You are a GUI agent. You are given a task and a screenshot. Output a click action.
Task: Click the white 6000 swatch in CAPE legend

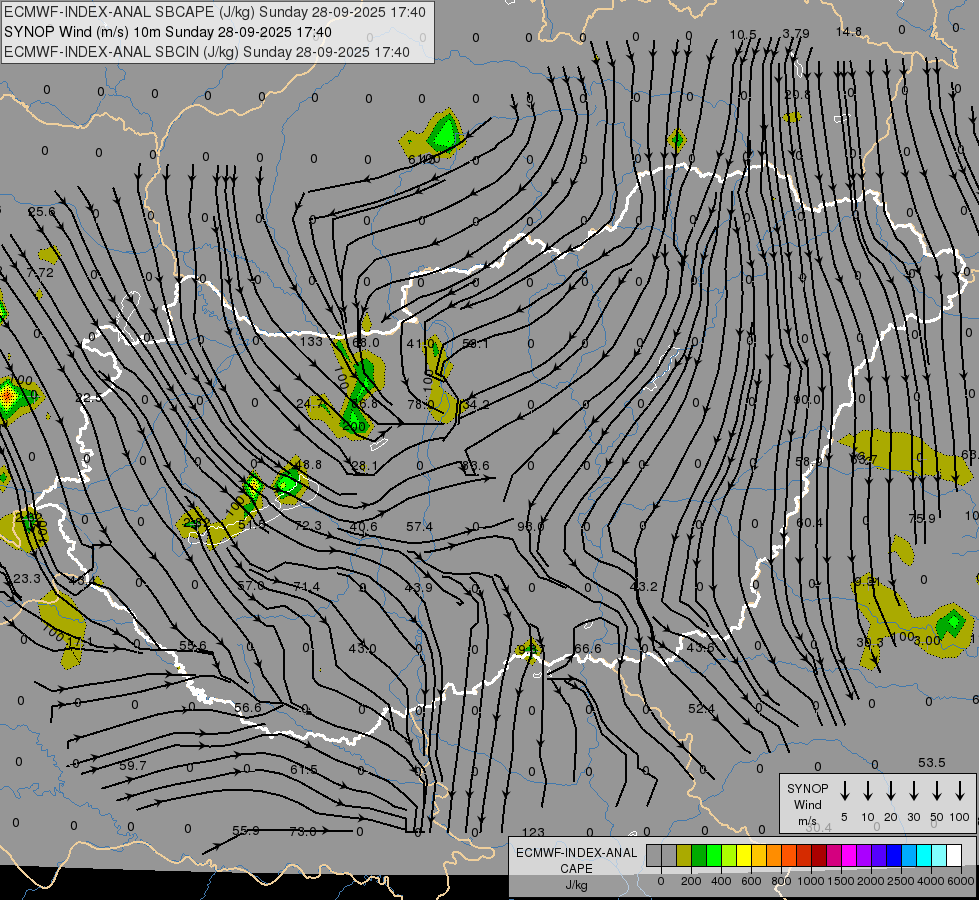click(x=953, y=856)
